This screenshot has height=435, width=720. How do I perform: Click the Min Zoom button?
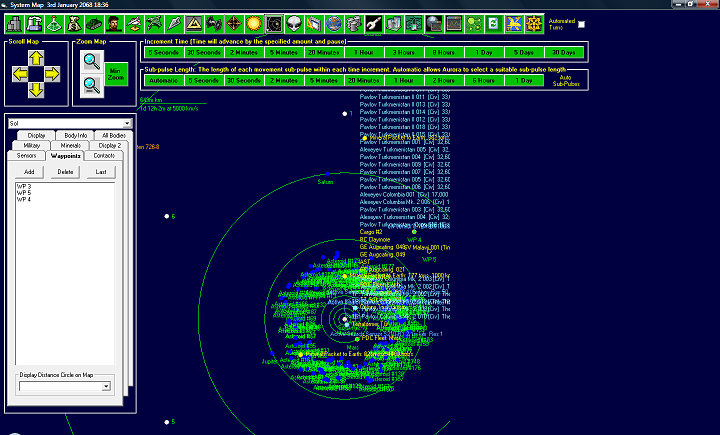click(x=116, y=74)
